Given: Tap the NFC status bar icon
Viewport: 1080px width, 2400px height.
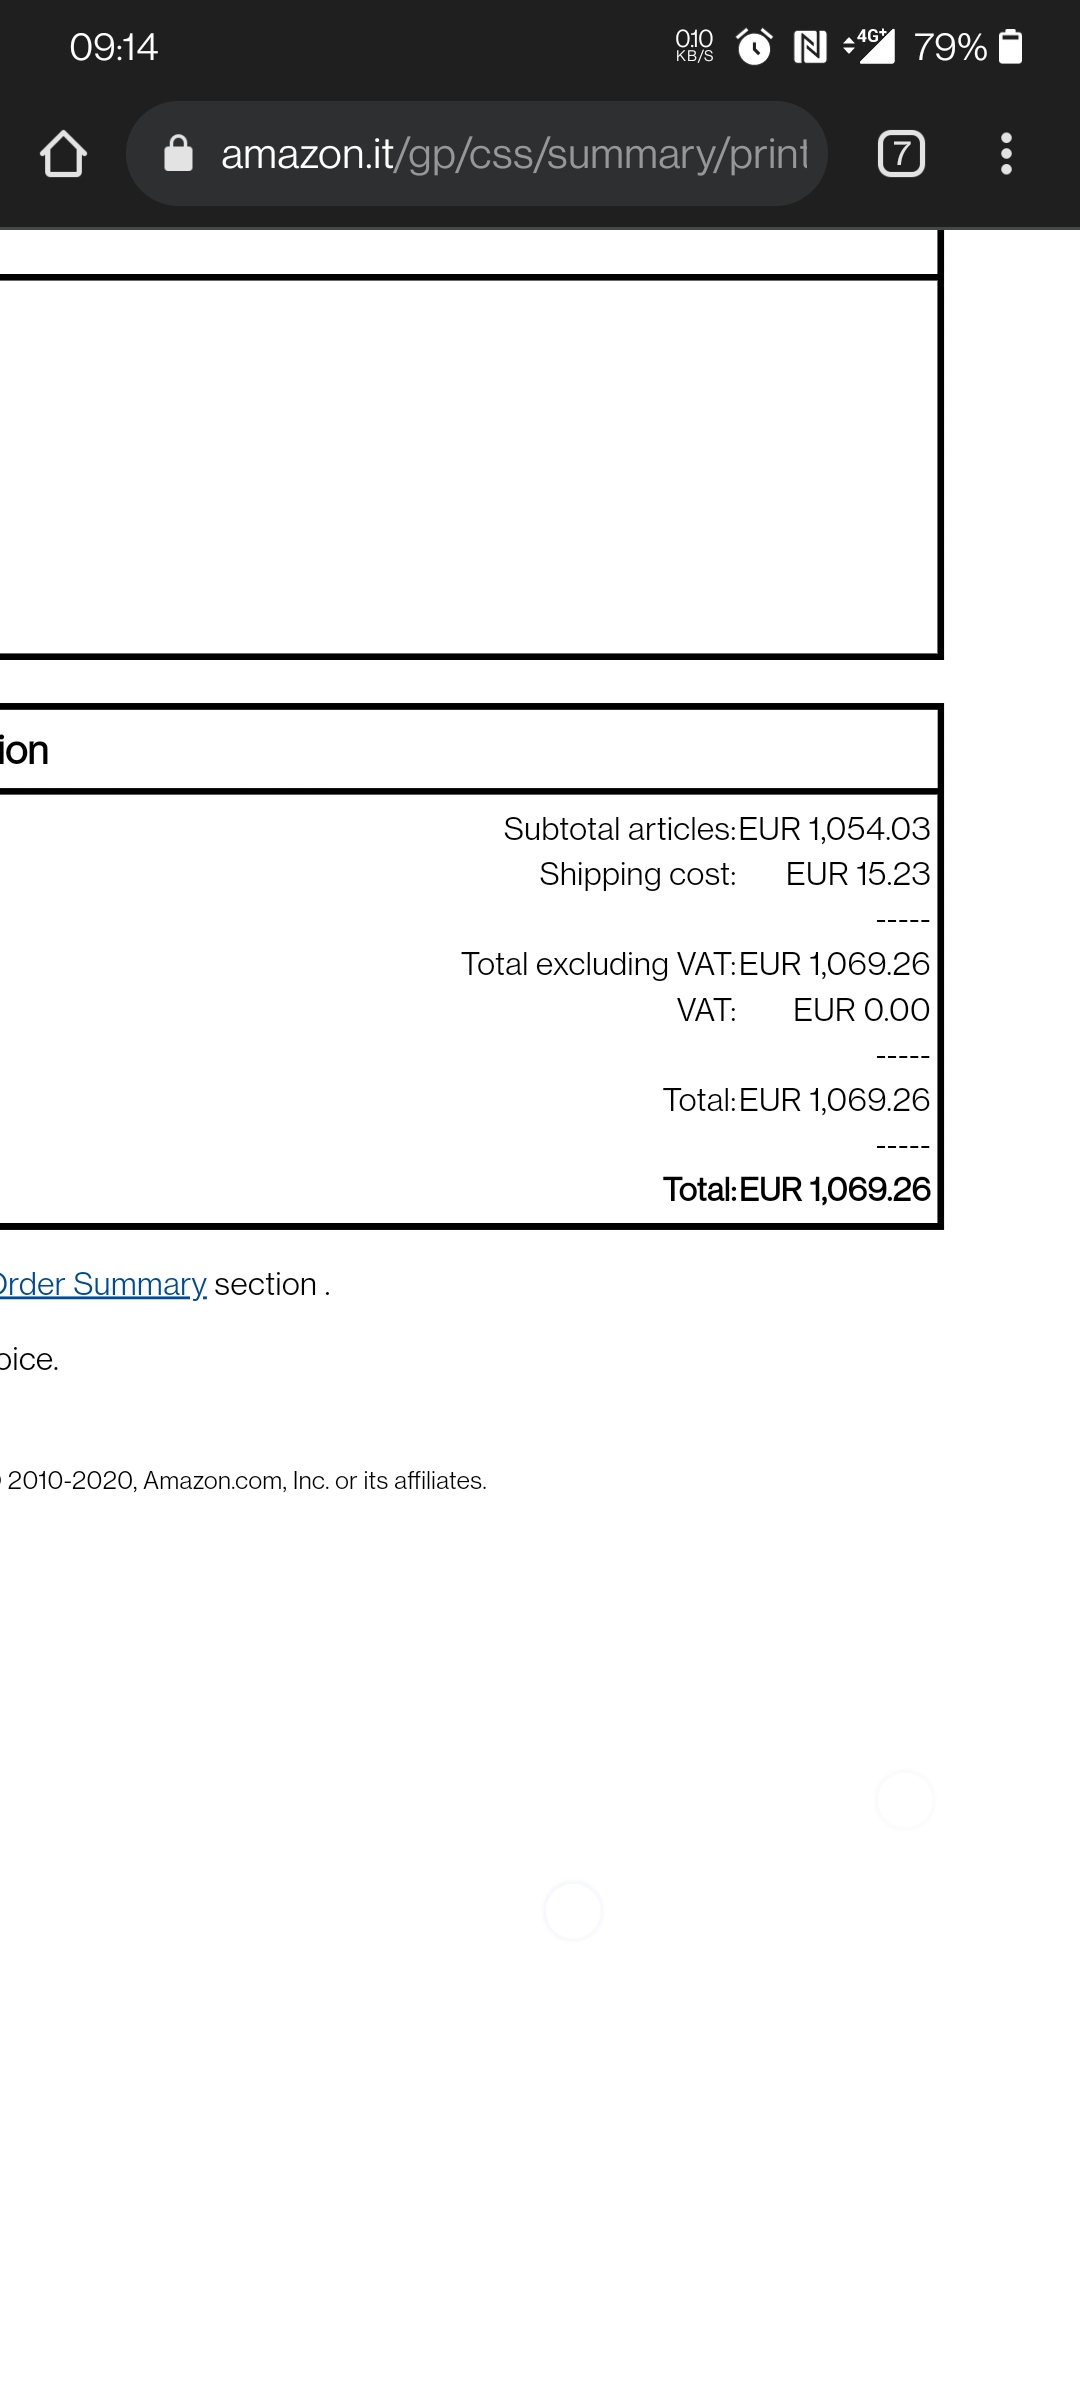Looking at the screenshot, I should (x=810, y=47).
